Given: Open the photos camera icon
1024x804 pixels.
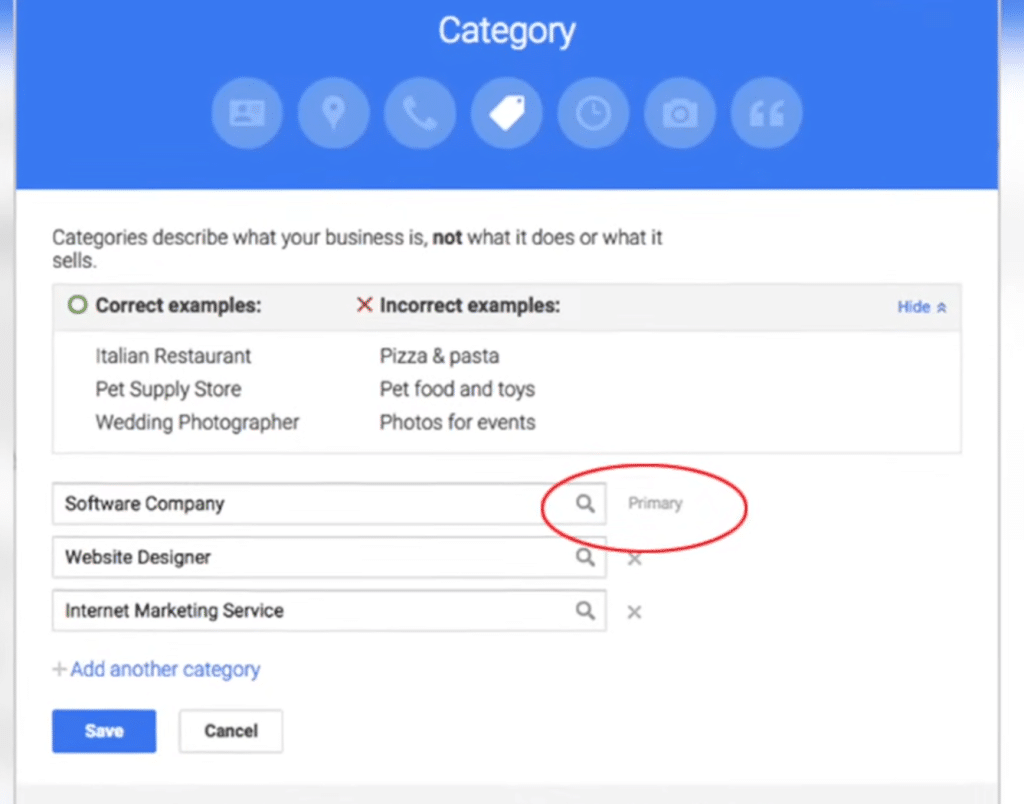Looking at the screenshot, I should click(x=680, y=112).
